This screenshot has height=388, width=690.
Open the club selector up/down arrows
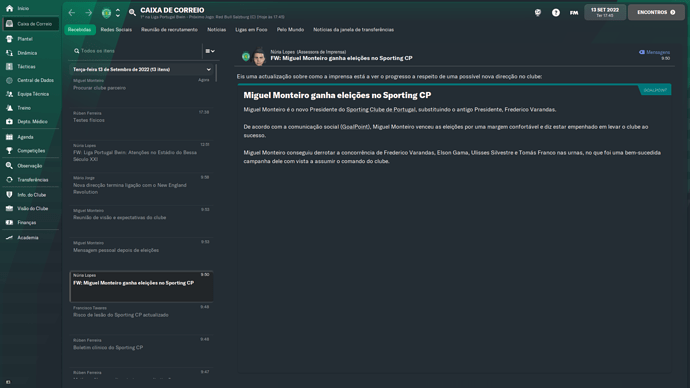tap(117, 13)
